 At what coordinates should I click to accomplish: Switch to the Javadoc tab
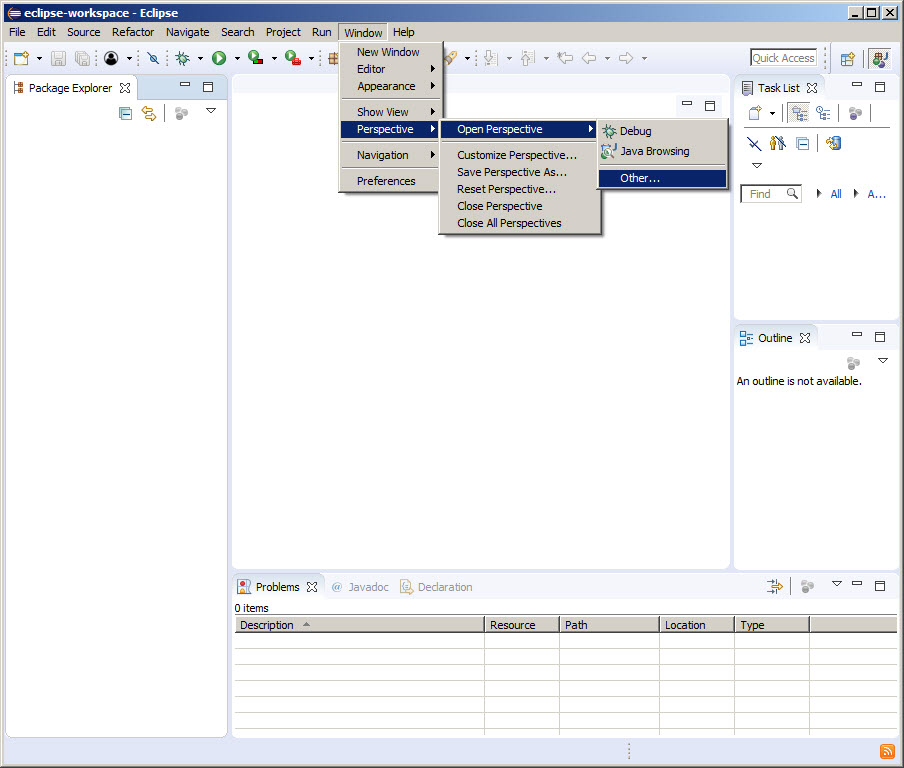(x=367, y=587)
